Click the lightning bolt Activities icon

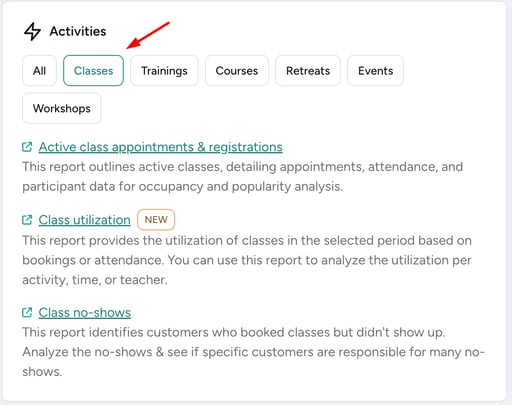(x=32, y=32)
